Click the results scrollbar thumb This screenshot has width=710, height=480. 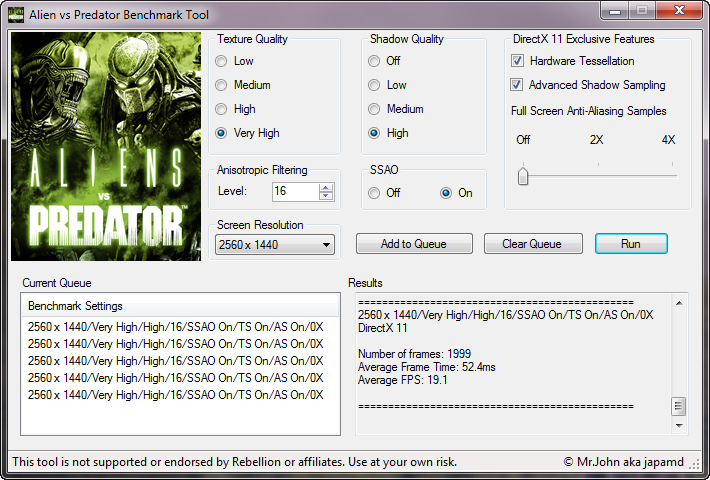coord(678,406)
